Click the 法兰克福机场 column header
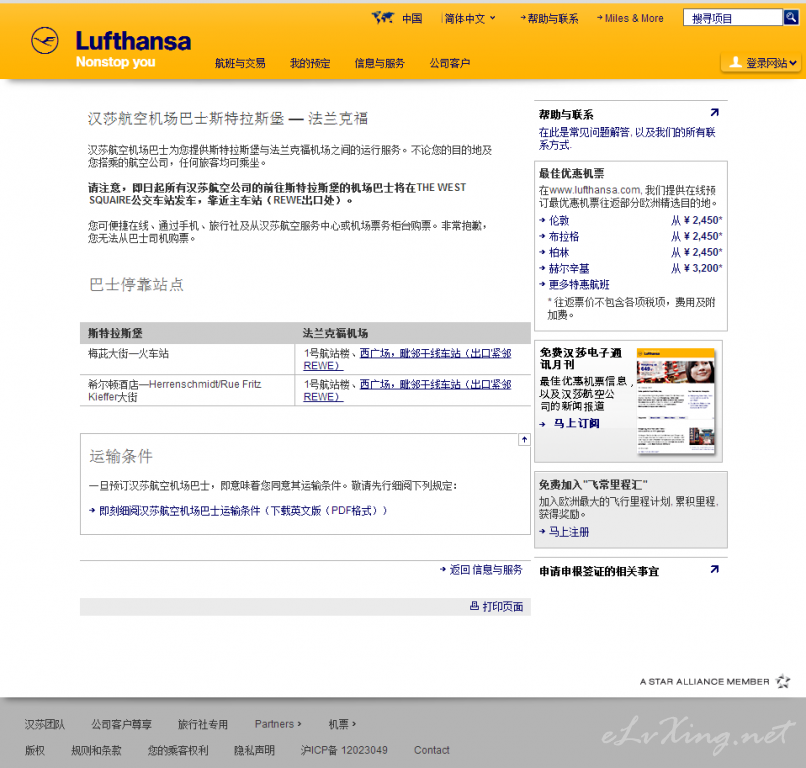 pyautogui.click(x=335, y=333)
